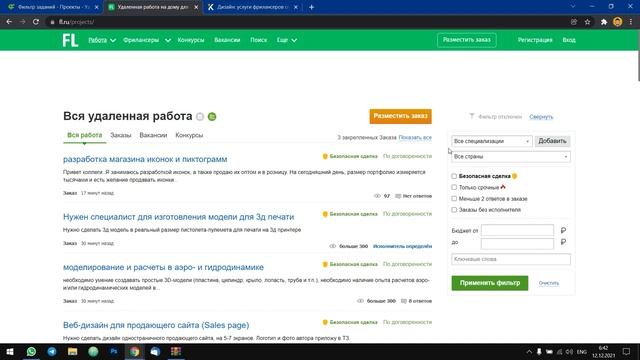Open Поиск in top navigation
Viewport: 640px width, 360px height.
(x=258, y=40)
